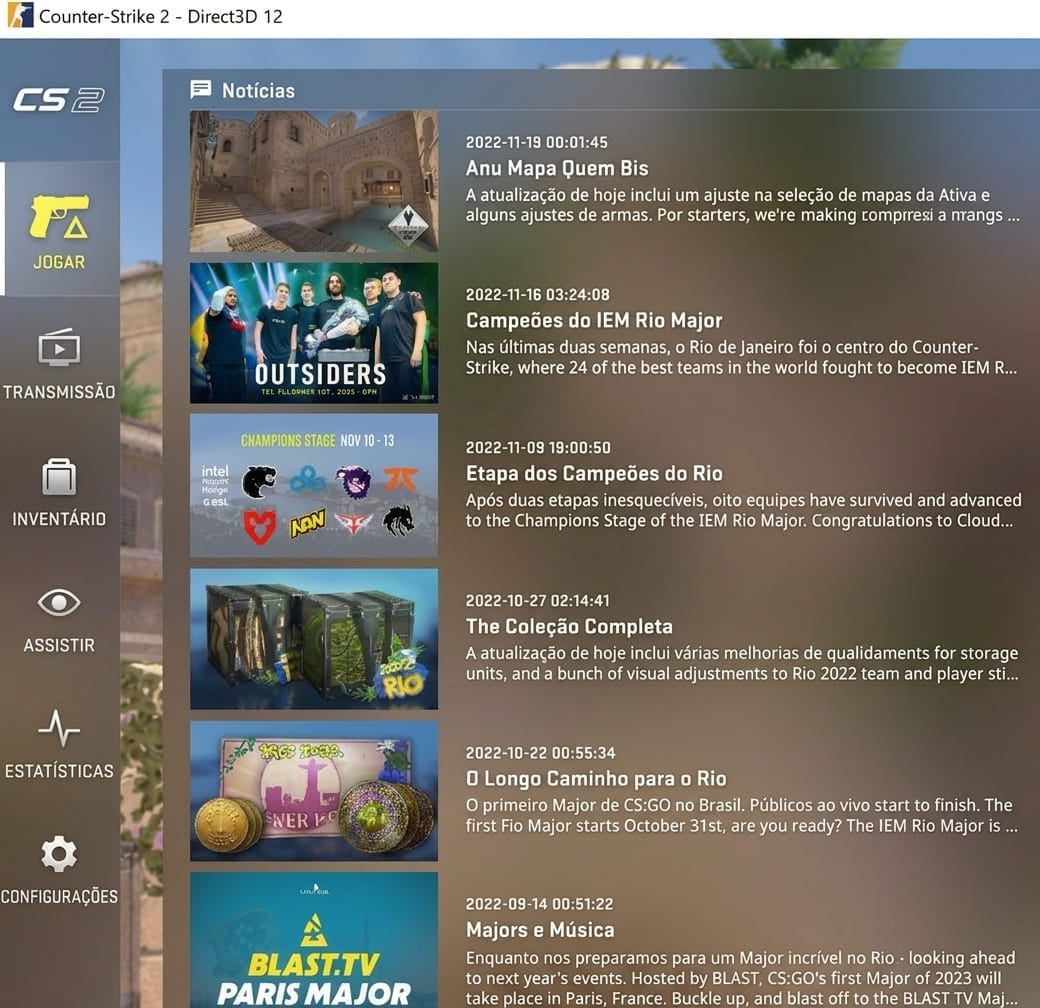Click the date 2022-11-09 19:00:50
The image size is (1040, 1008).
[538, 448]
